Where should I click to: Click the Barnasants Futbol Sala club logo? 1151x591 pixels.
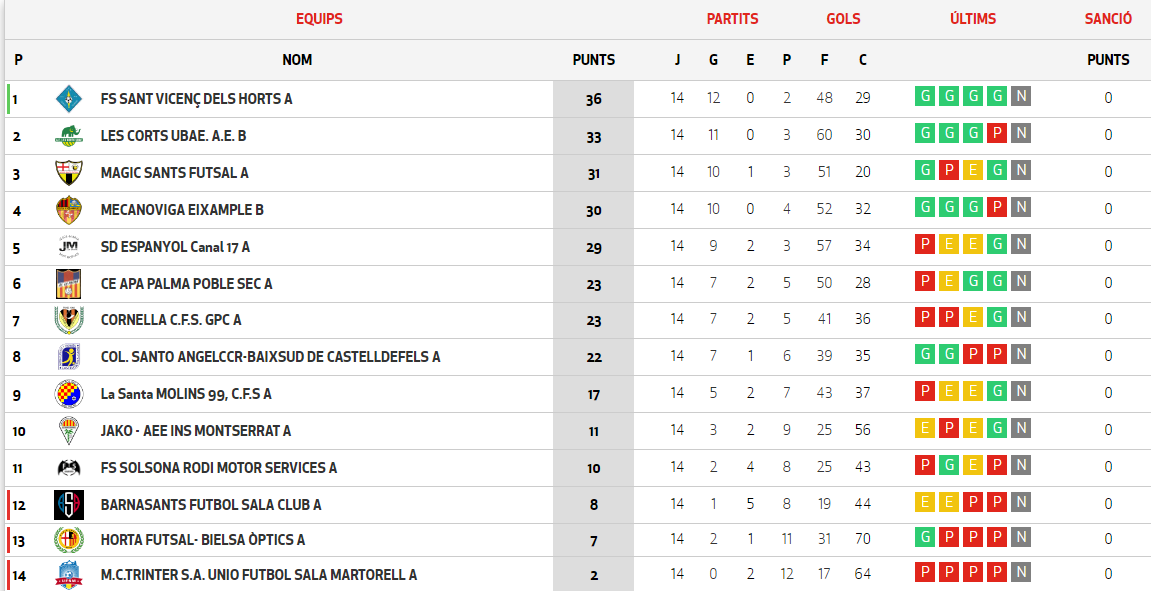click(66, 505)
